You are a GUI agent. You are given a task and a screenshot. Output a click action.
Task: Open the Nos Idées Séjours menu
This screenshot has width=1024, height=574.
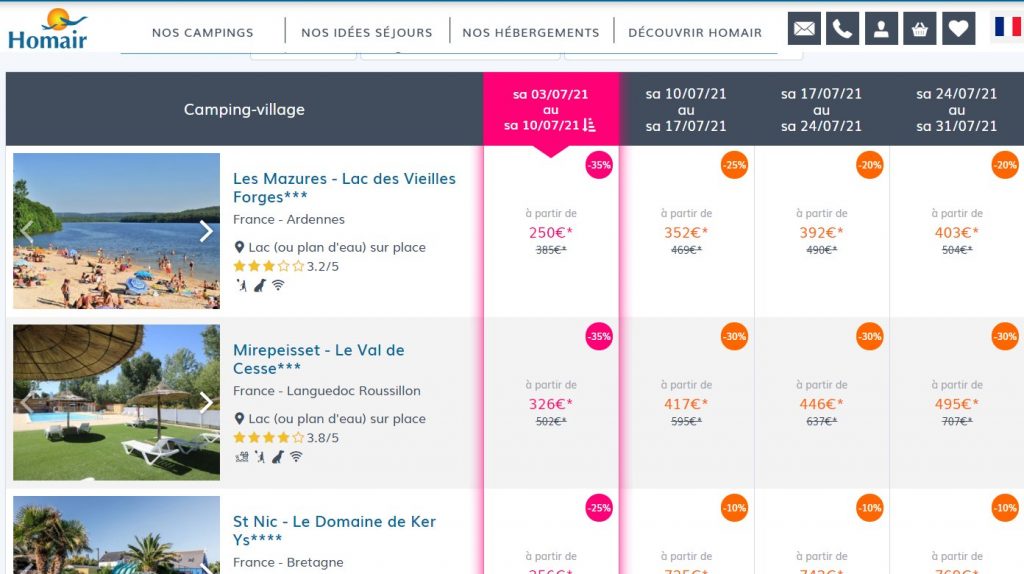(367, 32)
